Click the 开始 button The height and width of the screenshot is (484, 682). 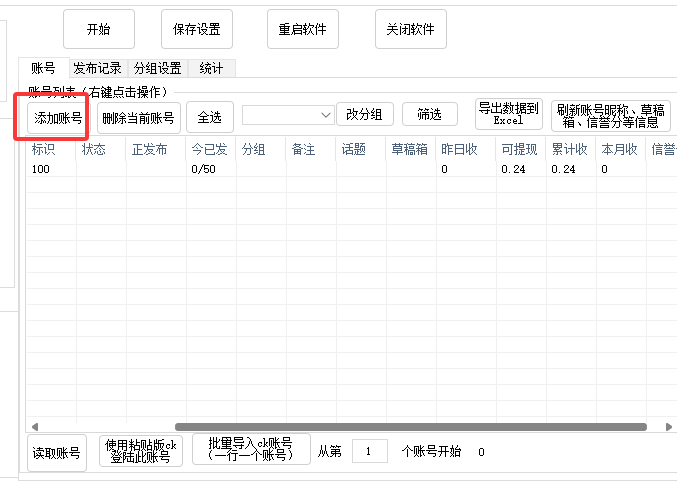coord(98,29)
